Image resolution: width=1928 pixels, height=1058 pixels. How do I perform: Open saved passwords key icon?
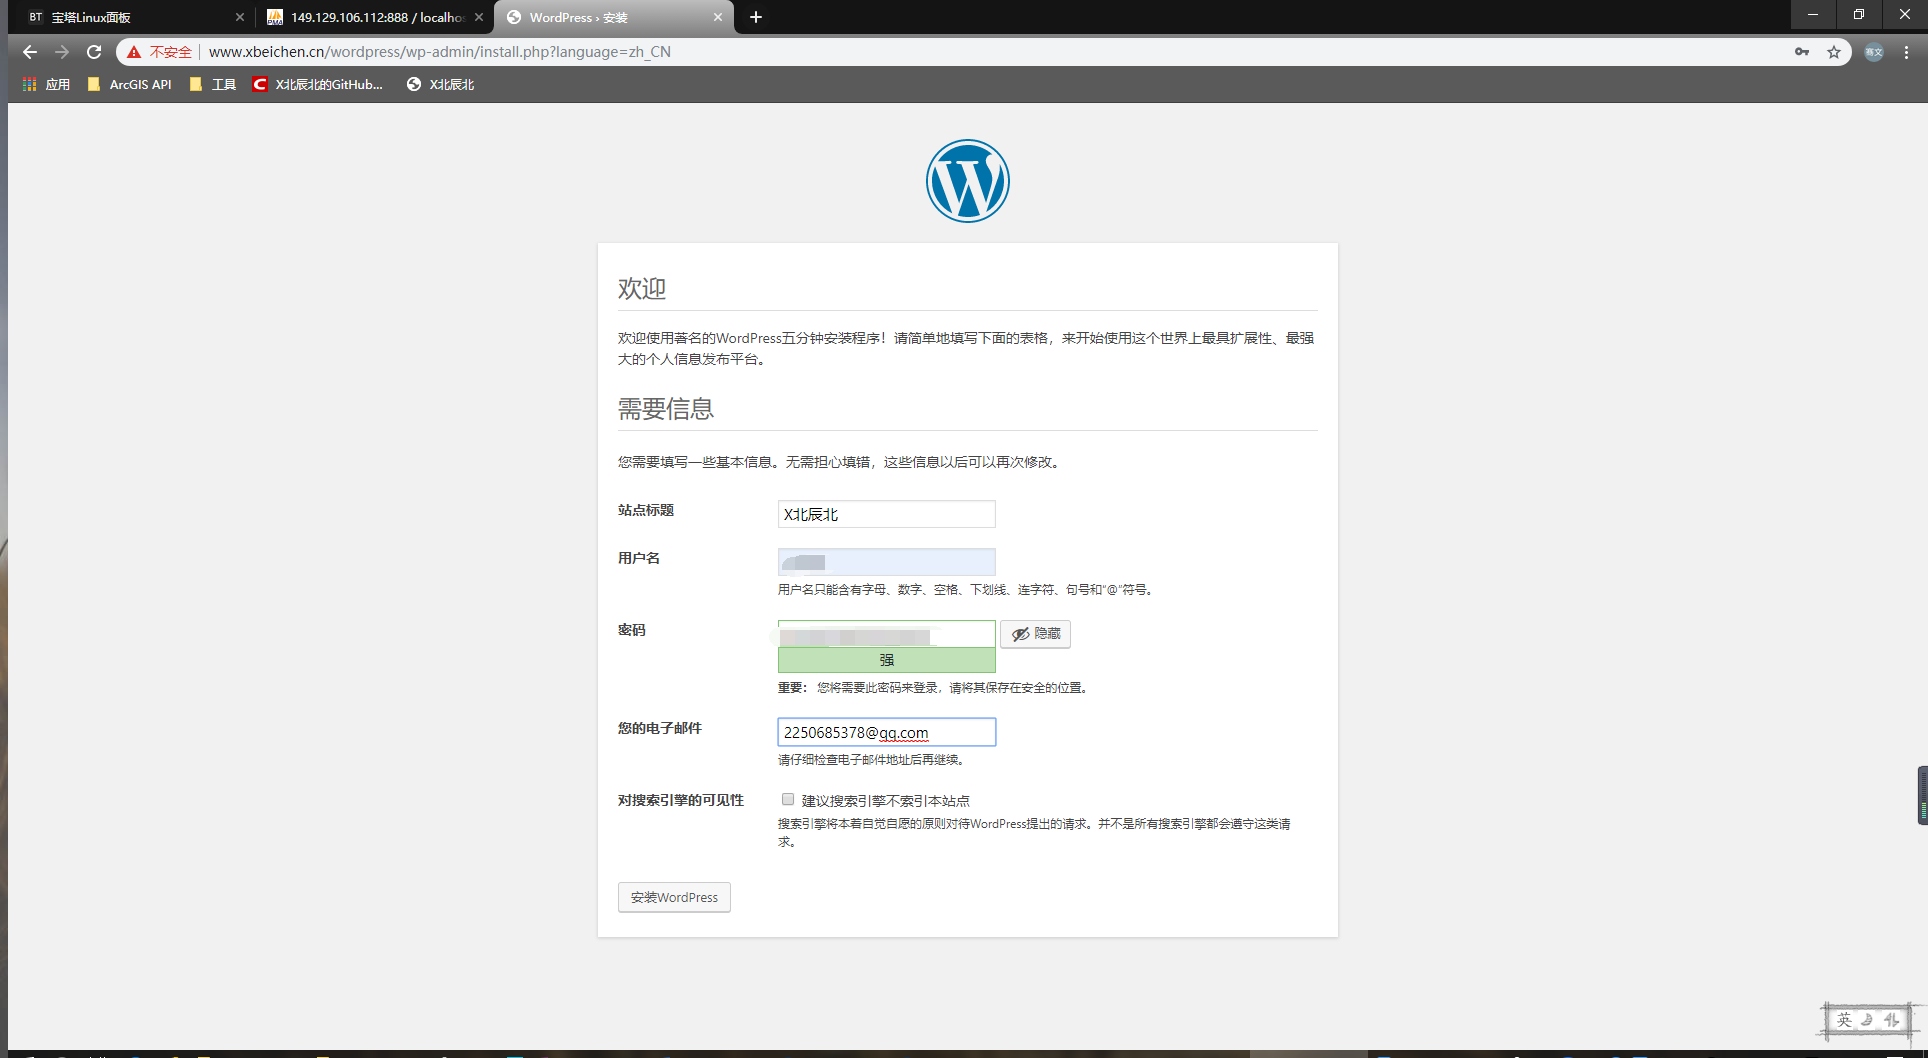[1802, 52]
